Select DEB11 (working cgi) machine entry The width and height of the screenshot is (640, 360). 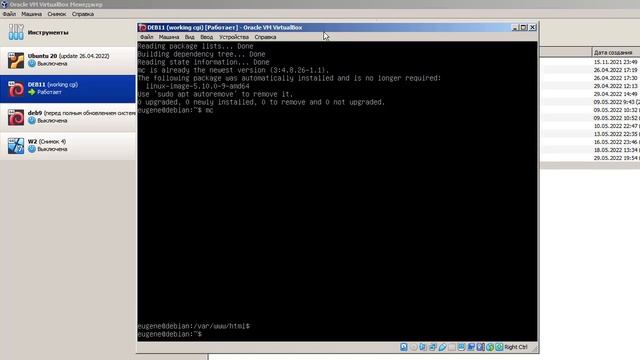(68, 89)
